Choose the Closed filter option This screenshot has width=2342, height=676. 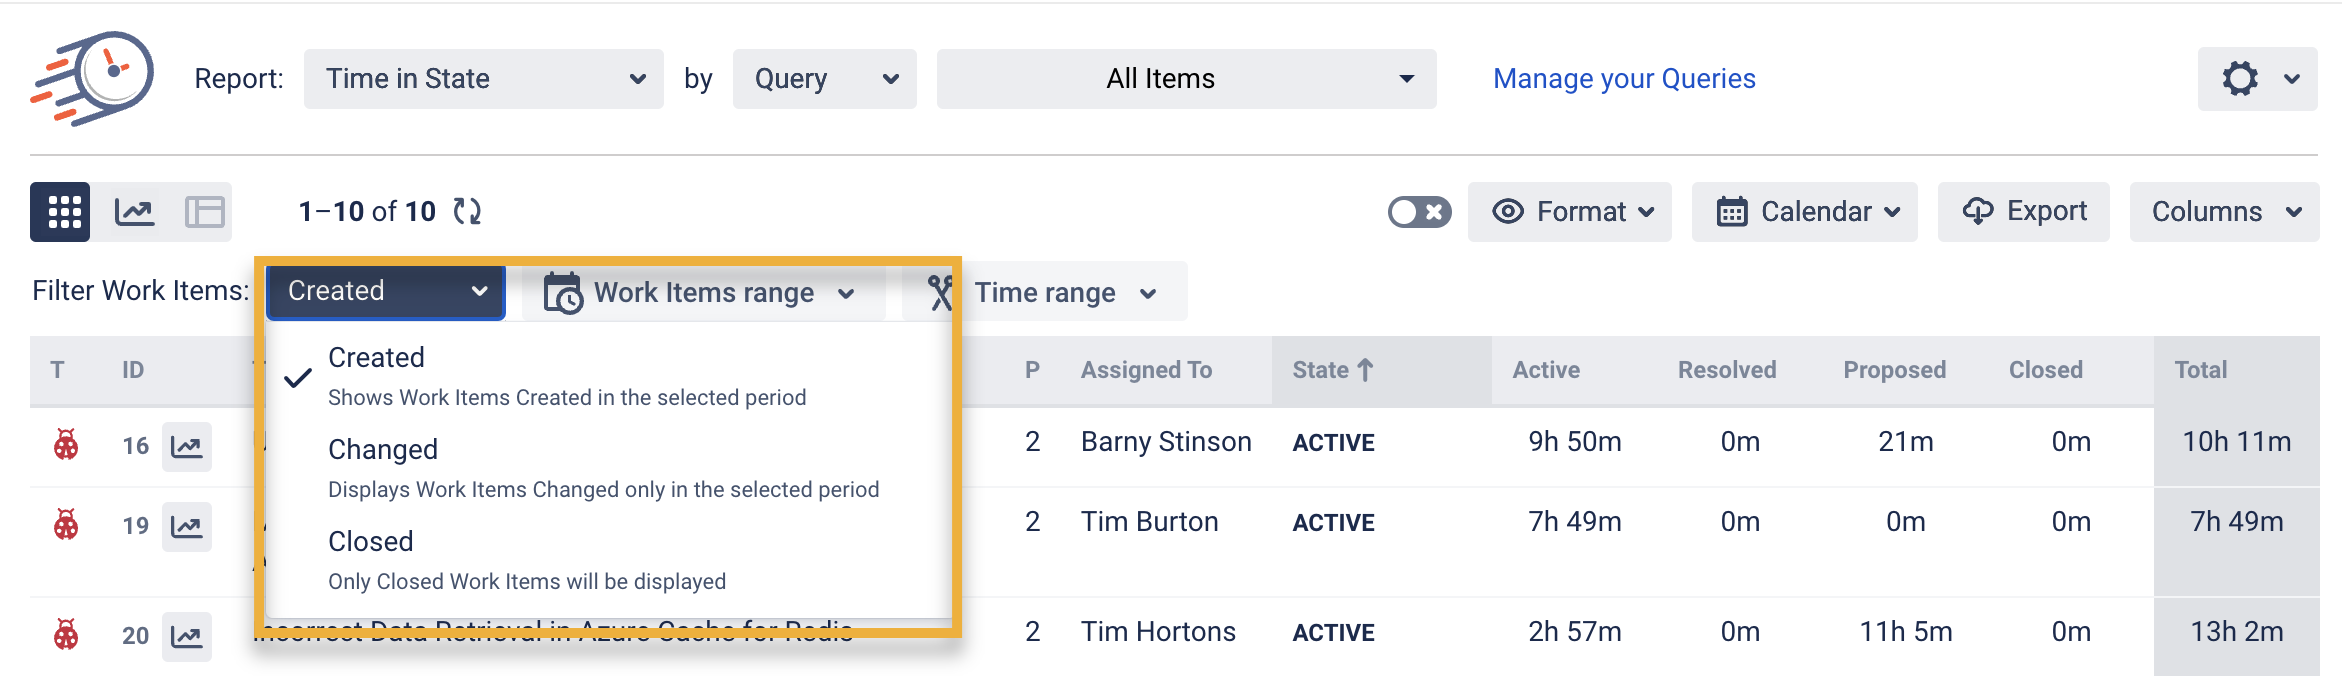coord(527,560)
